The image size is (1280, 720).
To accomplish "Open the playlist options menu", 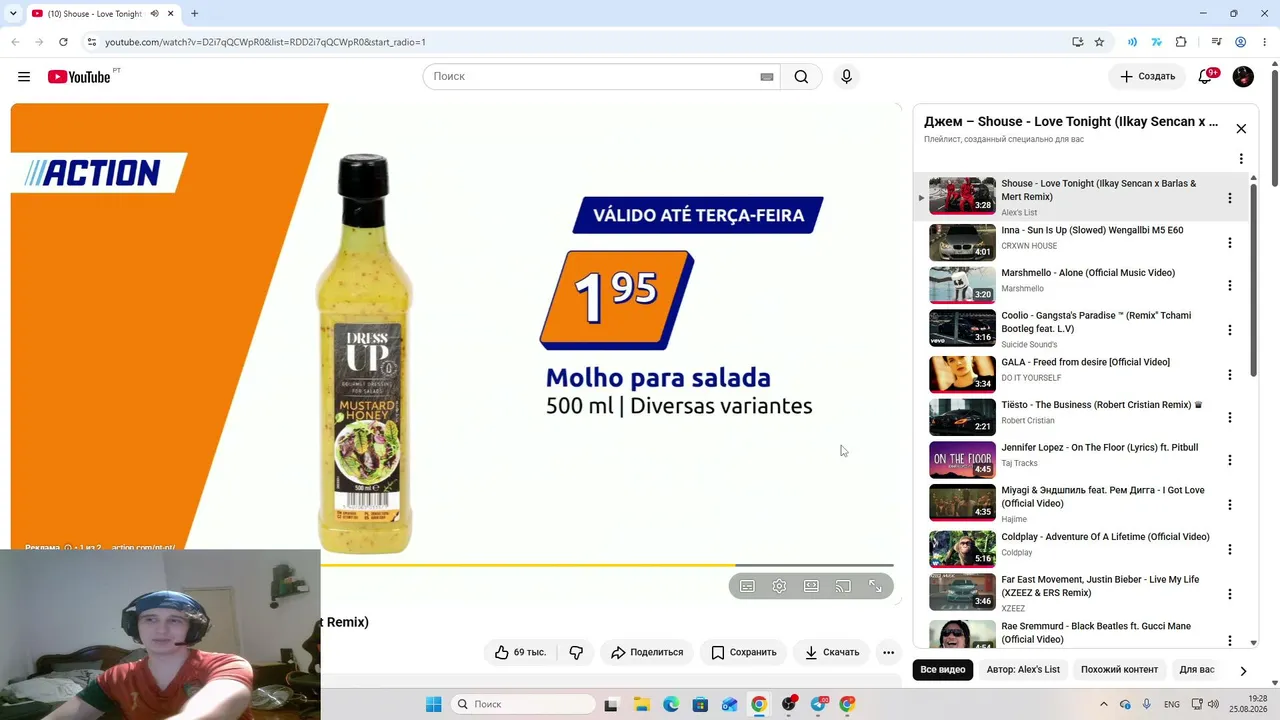I will 1241,159.
